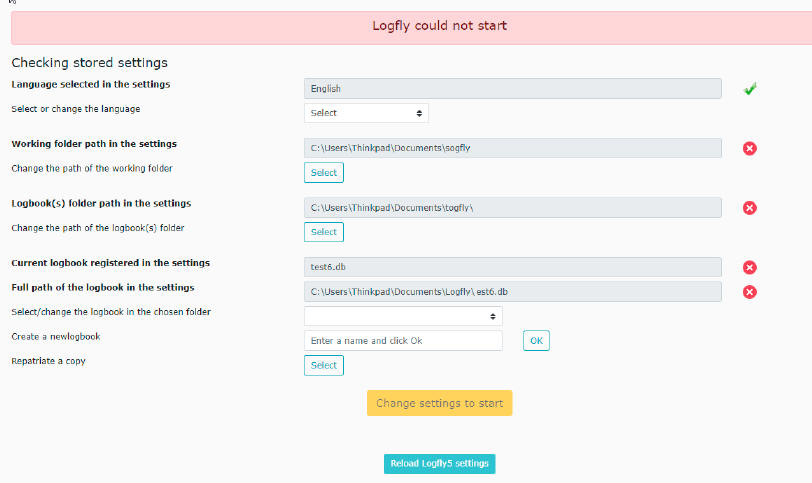Click Select to repatriate a copy
The image size is (812, 483).
324,365
